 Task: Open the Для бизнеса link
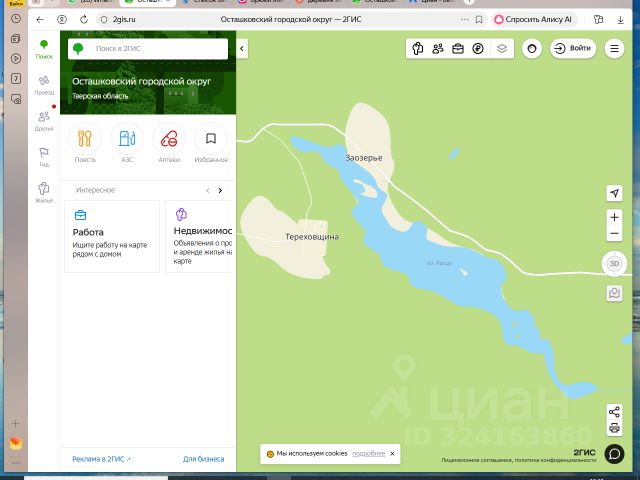(204, 459)
